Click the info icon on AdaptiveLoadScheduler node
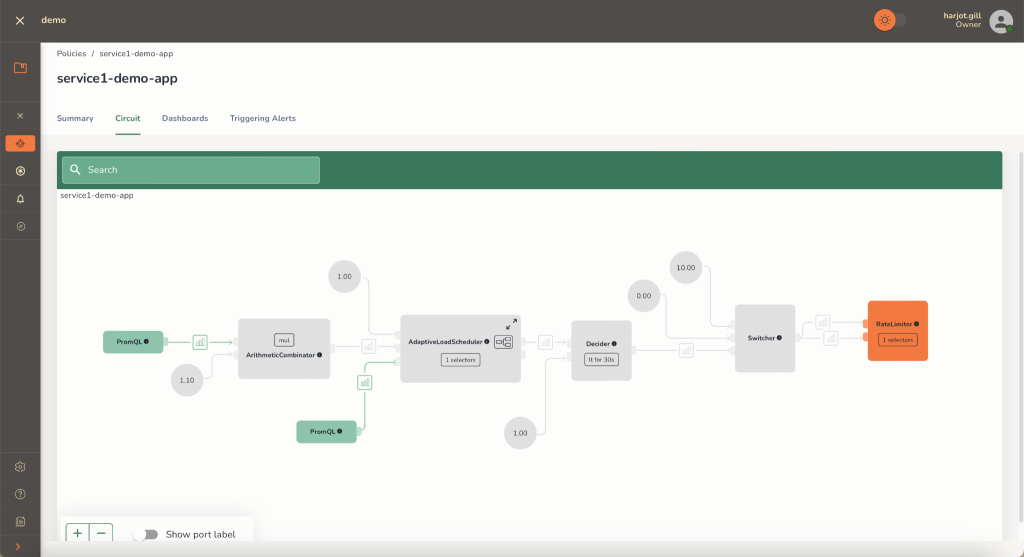 click(487, 342)
